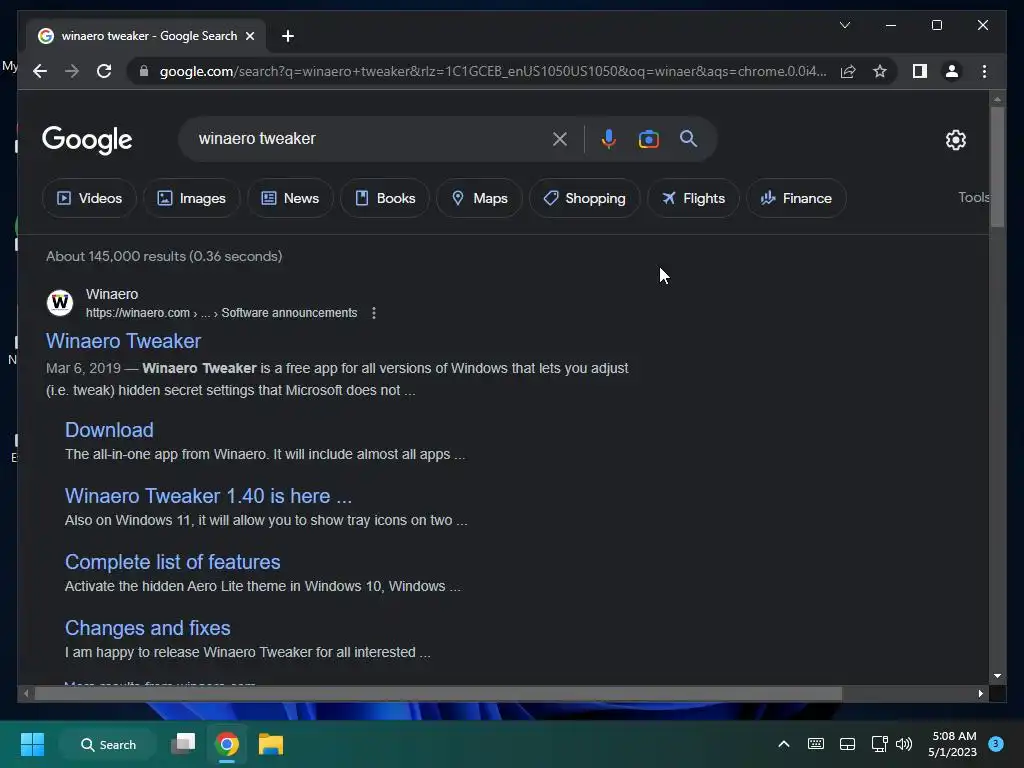Close the winaero tweaker Google Search tab
Image resolution: width=1024 pixels, height=768 pixels.
coord(249,36)
